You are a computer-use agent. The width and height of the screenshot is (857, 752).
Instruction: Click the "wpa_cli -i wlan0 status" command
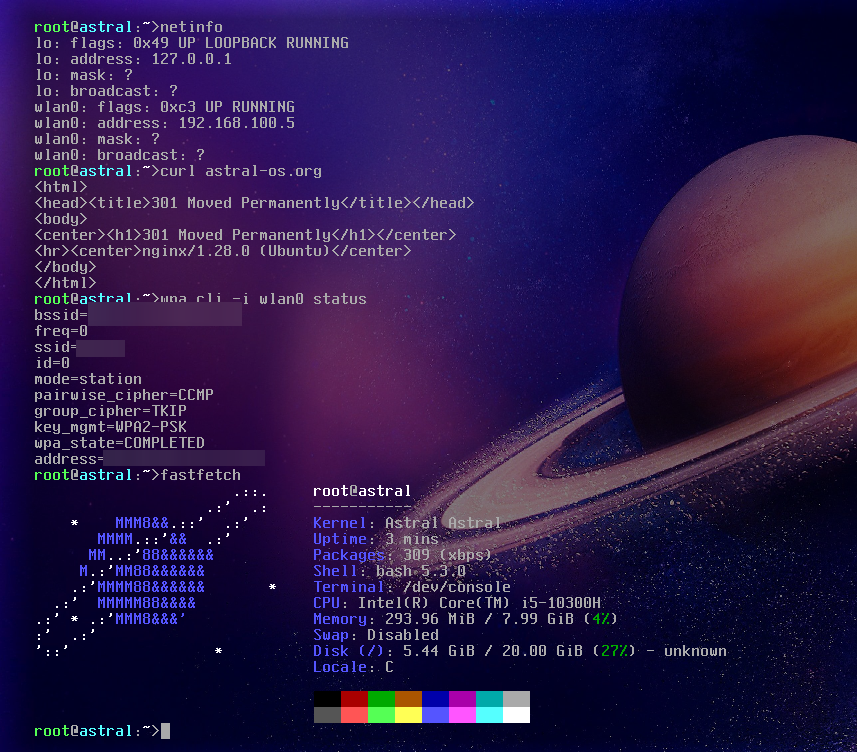pos(263,299)
